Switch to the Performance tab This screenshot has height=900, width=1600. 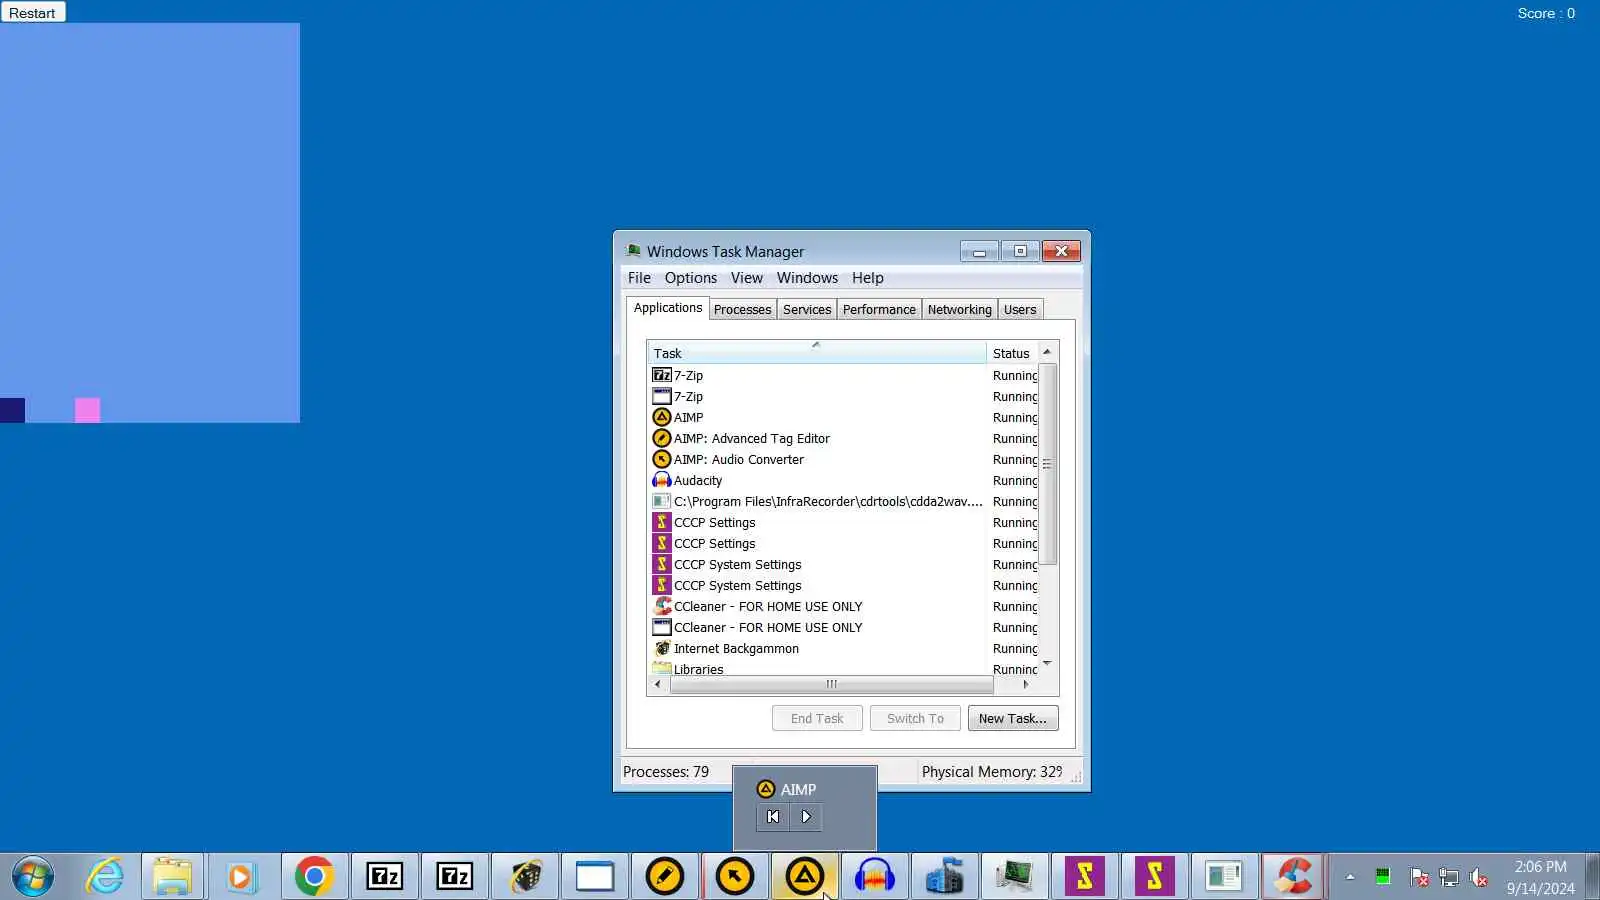879,310
